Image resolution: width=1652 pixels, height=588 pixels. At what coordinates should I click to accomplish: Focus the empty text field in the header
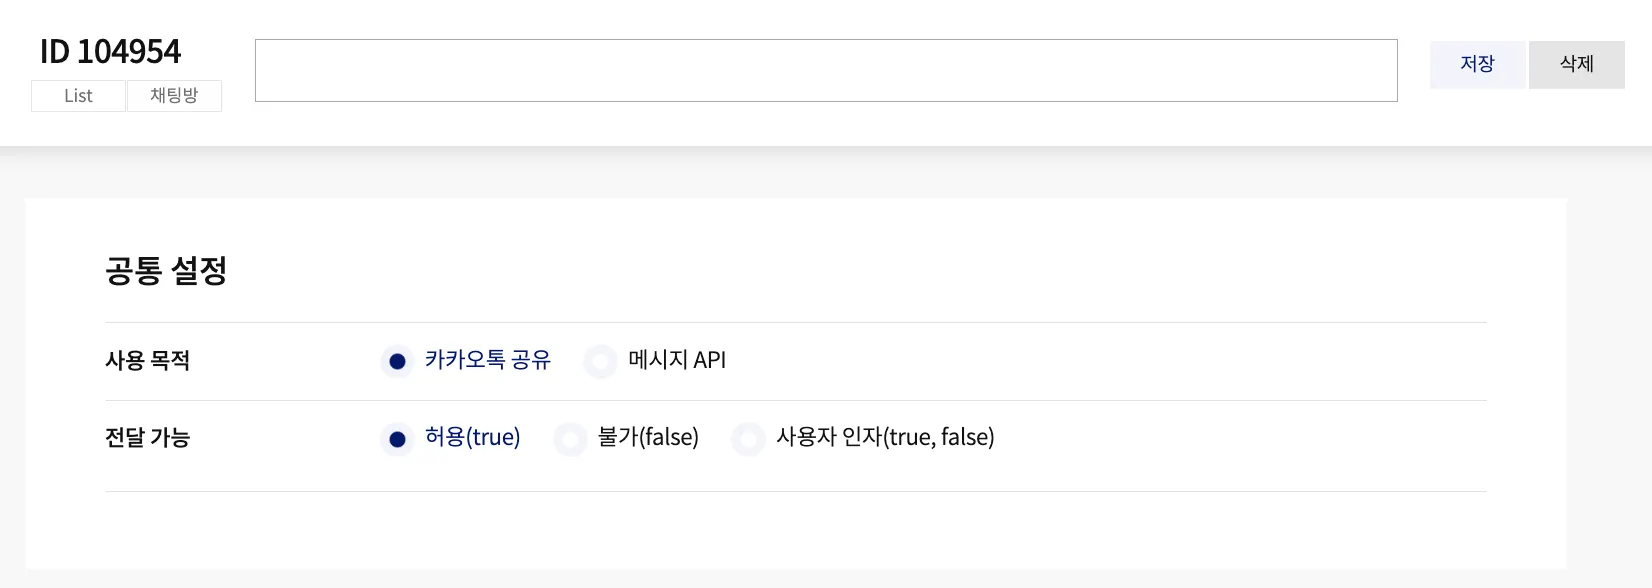[826, 71]
